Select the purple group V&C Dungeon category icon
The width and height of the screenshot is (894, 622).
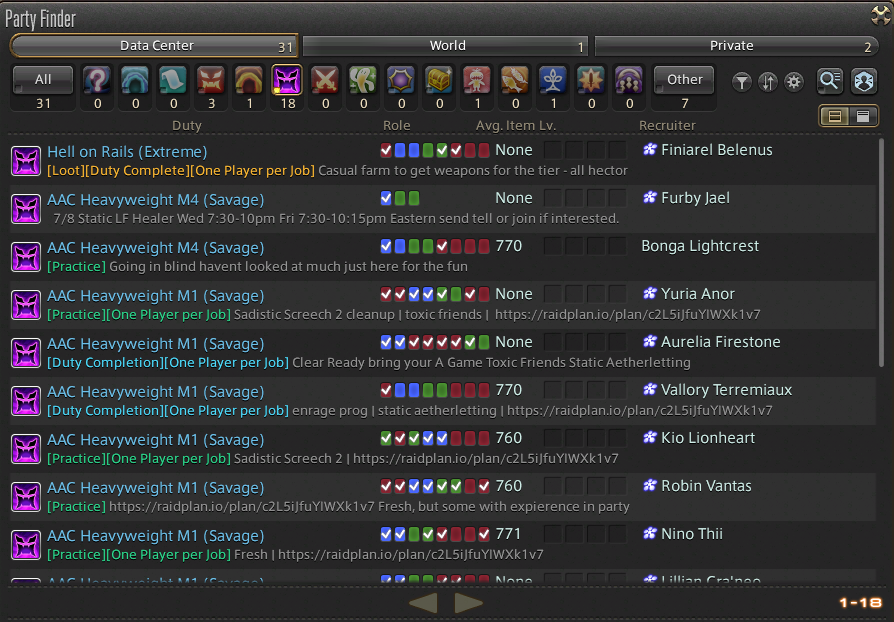(x=629, y=80)
